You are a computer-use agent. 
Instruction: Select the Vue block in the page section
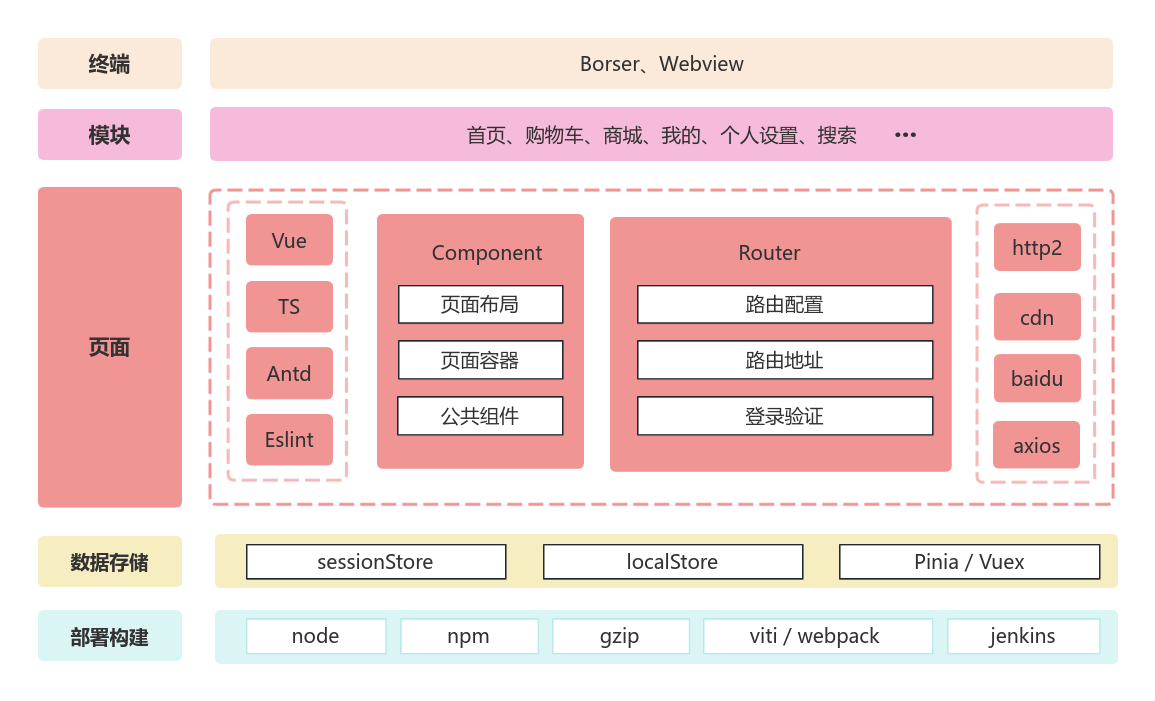(x=289, y=240)
